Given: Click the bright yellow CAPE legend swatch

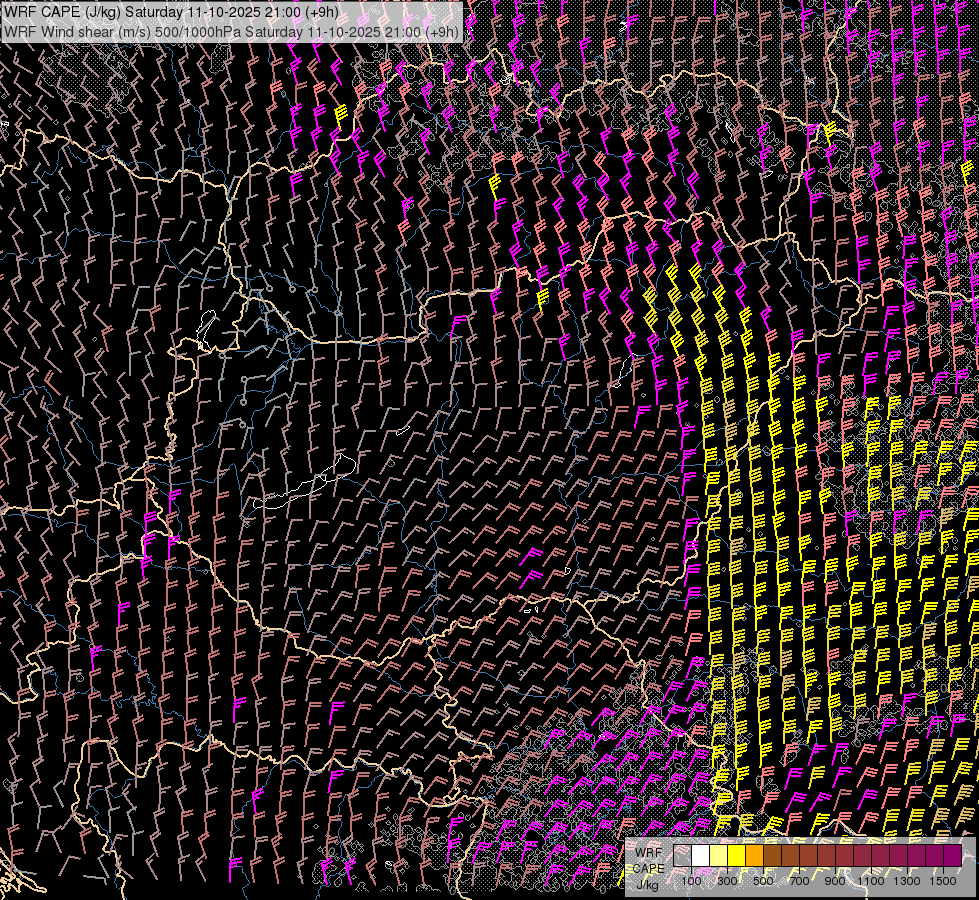Looking at the screenshot, I should click(737, 855).
